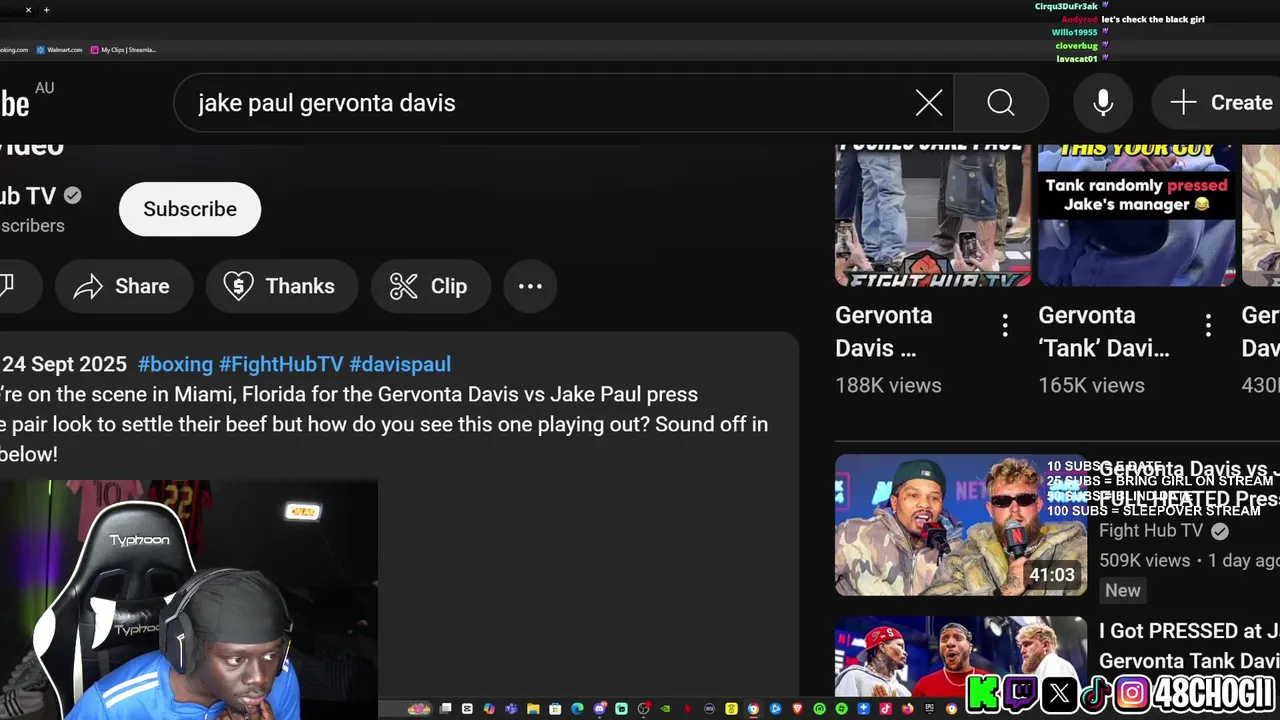1280x720 pixels.
Task: Click the "Gervonta 'Tank' Davi..." video title
Action: [x=1104, y=332]
